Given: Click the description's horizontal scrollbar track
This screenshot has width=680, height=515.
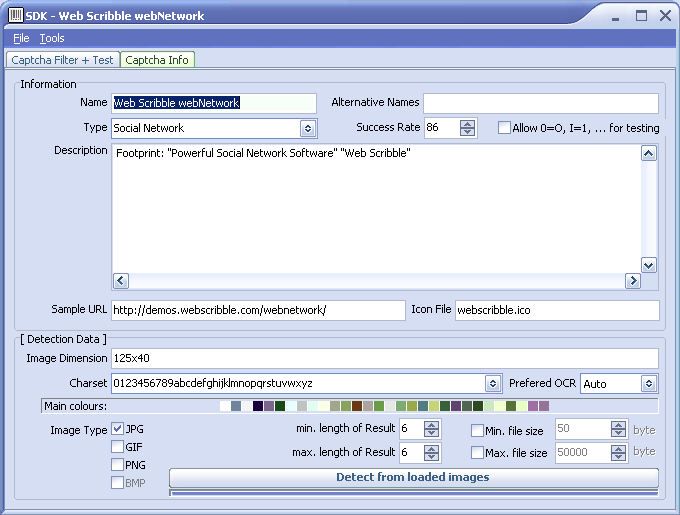Looking at the screenshot, I should (x=376, y=280).
